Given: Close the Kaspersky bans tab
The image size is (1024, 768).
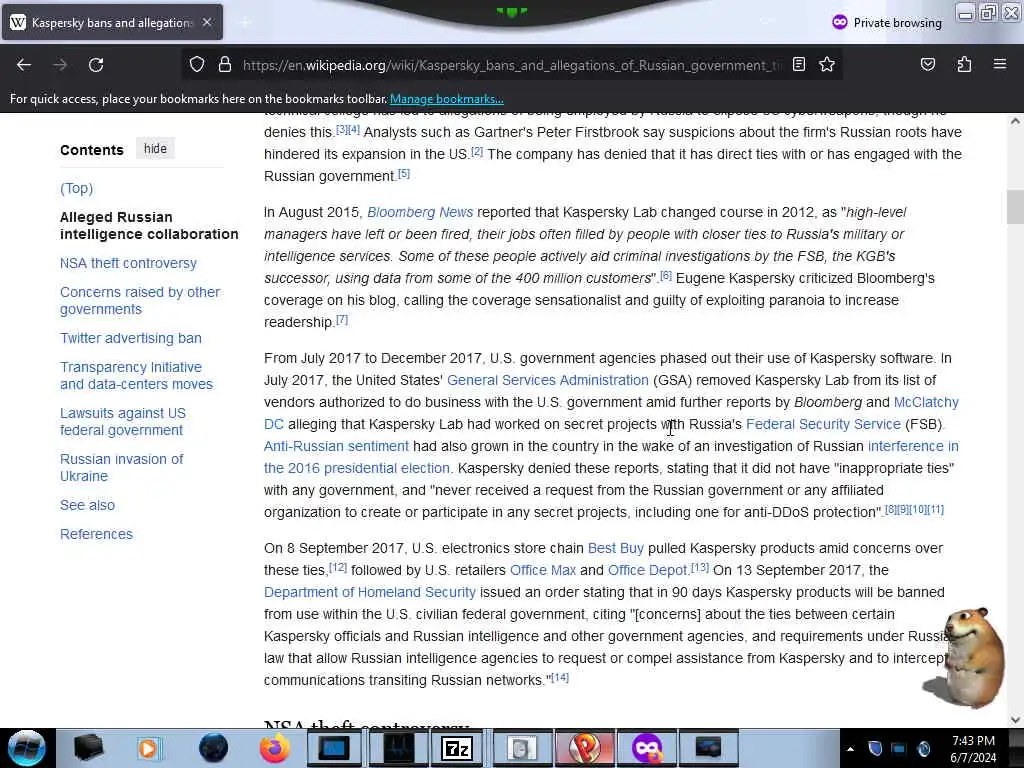Looking at the screenshot, I should 207,22.
